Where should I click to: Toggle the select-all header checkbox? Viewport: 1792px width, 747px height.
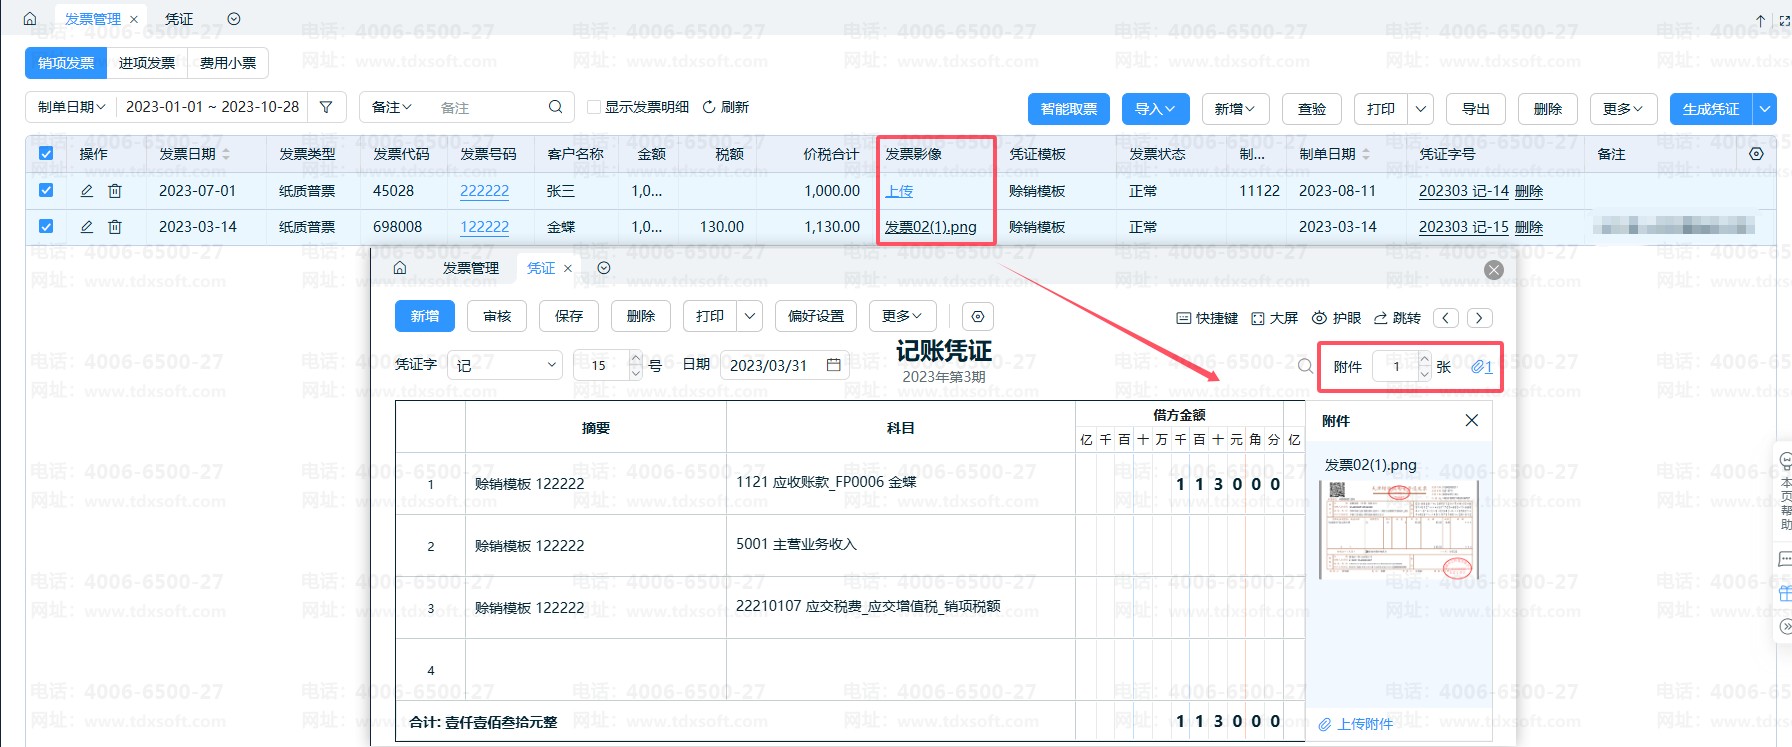coord(46,154)
